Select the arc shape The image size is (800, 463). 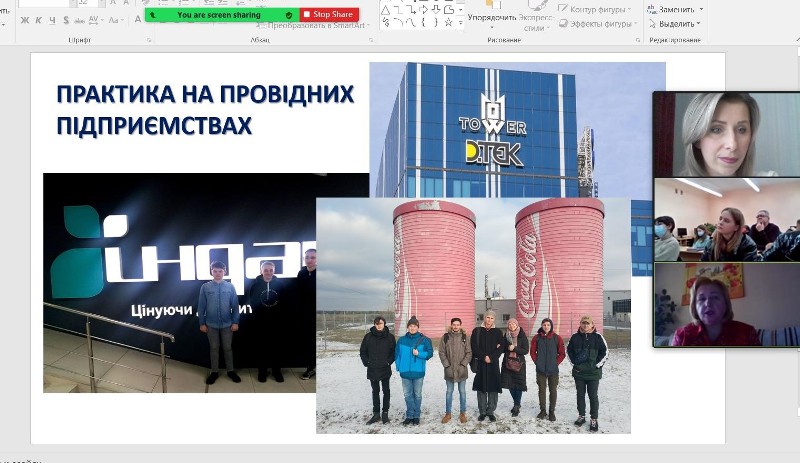pos(398,22)
